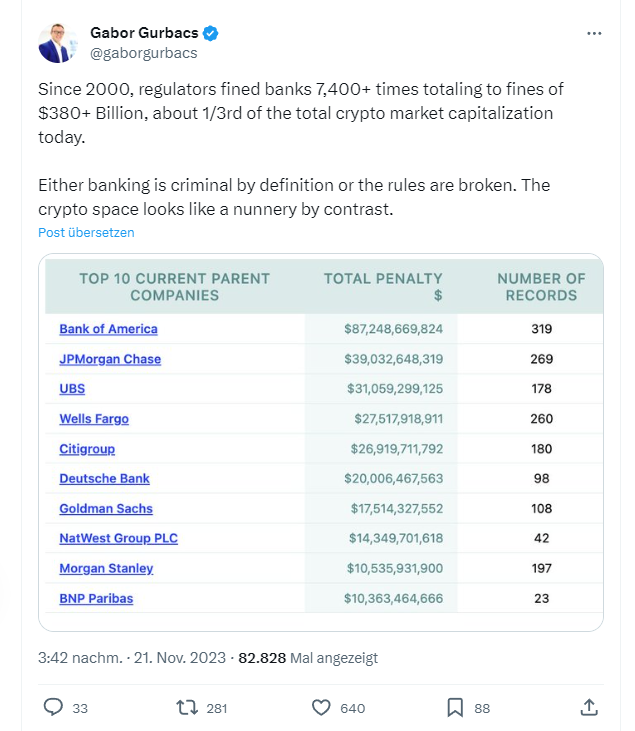Click the Gabor Gurbacs display name
This screenshot has width=635, height=731.
[145, 33]
